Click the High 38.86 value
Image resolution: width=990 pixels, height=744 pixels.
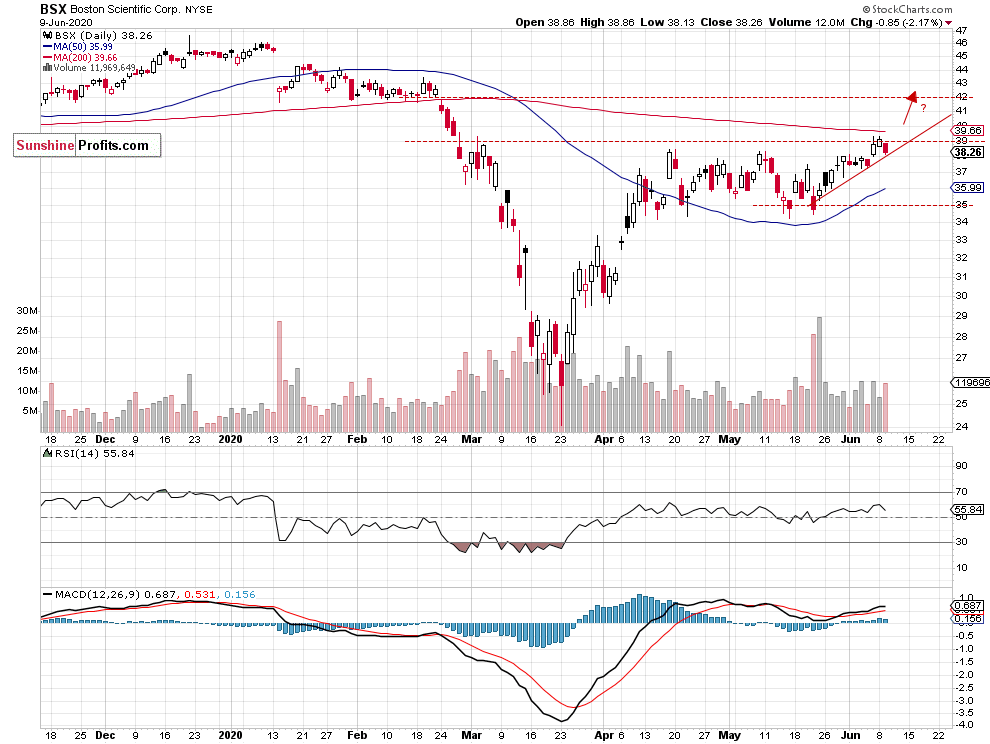pyautogui.click(x=607, y=22)
